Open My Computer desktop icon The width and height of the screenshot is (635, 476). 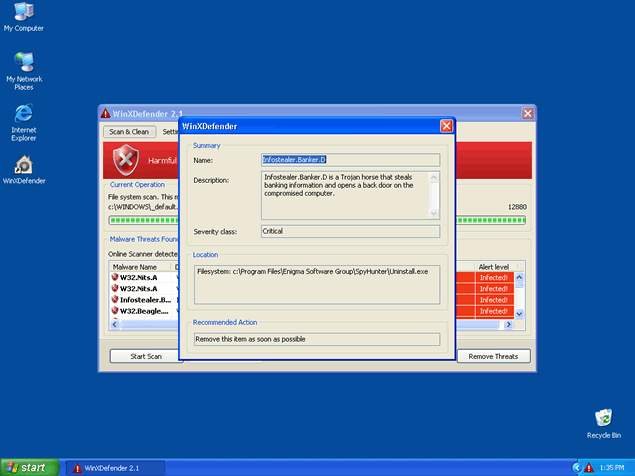[x=23, y=14]
